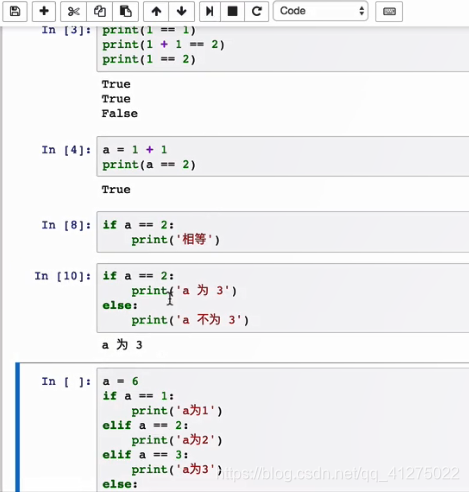Move the selected cell up
This screenshot has height=492, width=469.
pos(156,11)
